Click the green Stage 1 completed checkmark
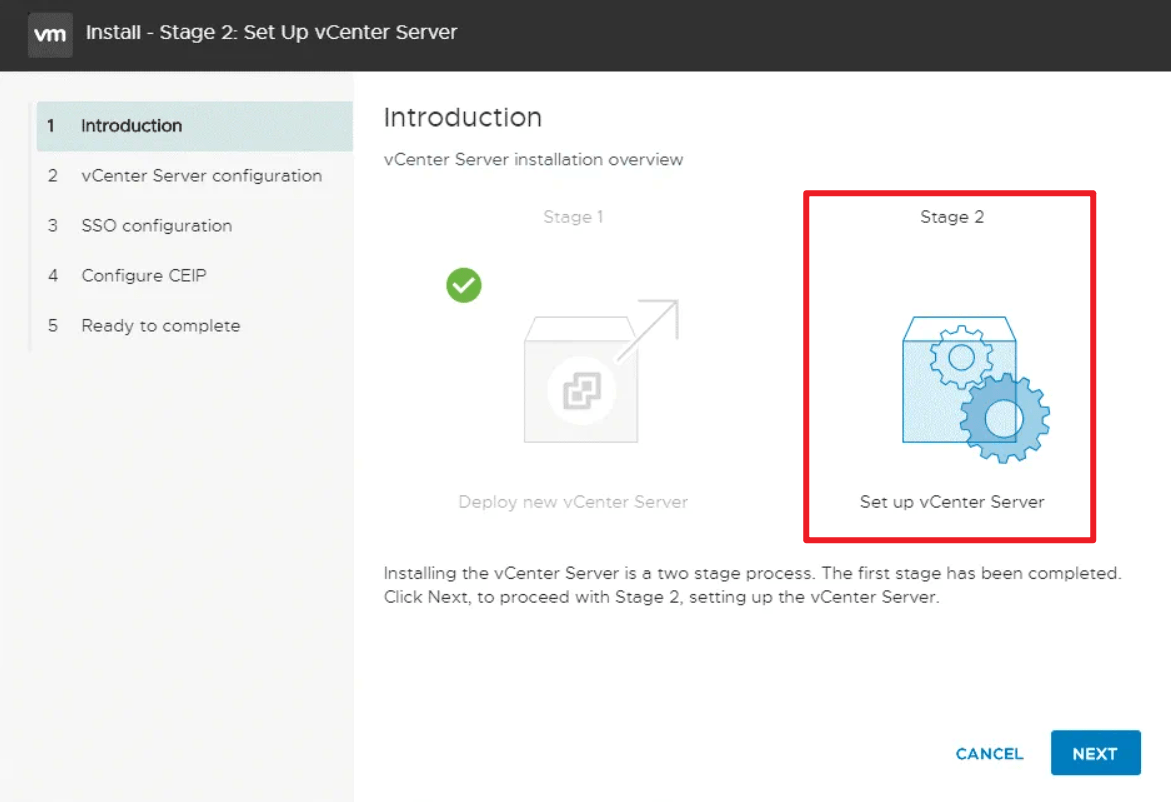Screen dimensions: 1171x802 pyautogui.click(x=464, y=285)
